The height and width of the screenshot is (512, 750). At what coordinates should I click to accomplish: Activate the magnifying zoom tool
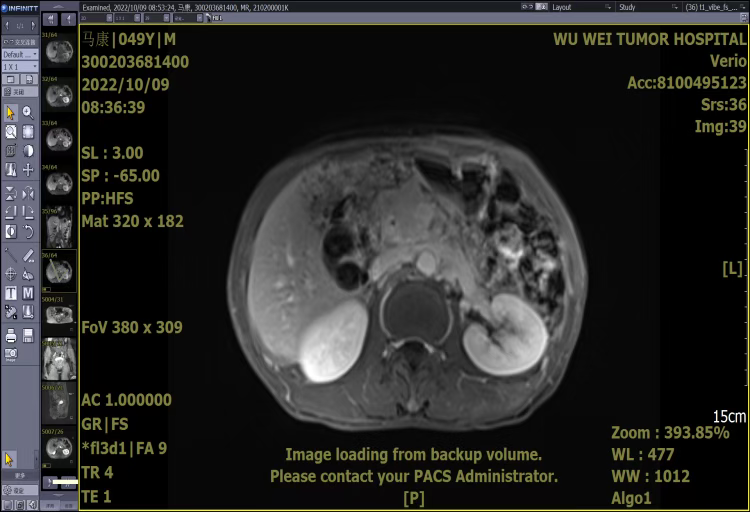coord(28,112)
